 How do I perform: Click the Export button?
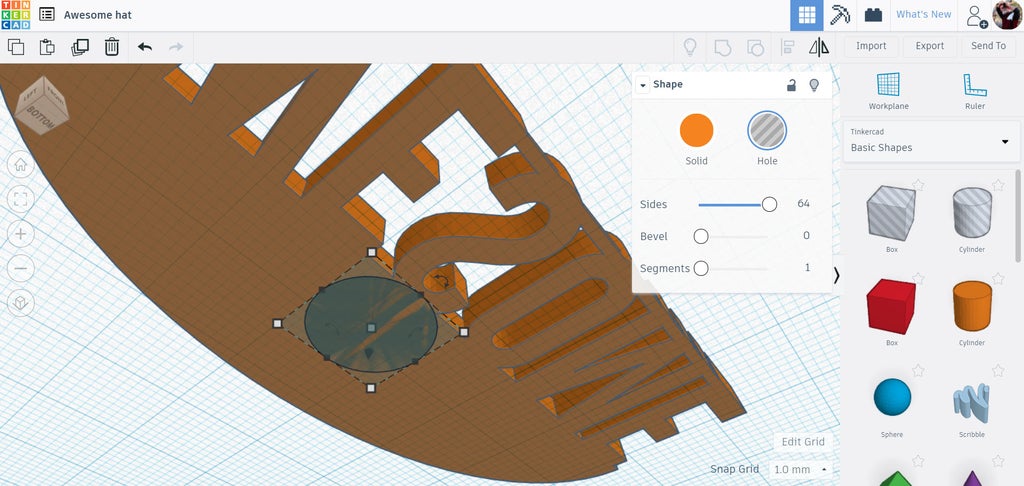click(929, 46)
